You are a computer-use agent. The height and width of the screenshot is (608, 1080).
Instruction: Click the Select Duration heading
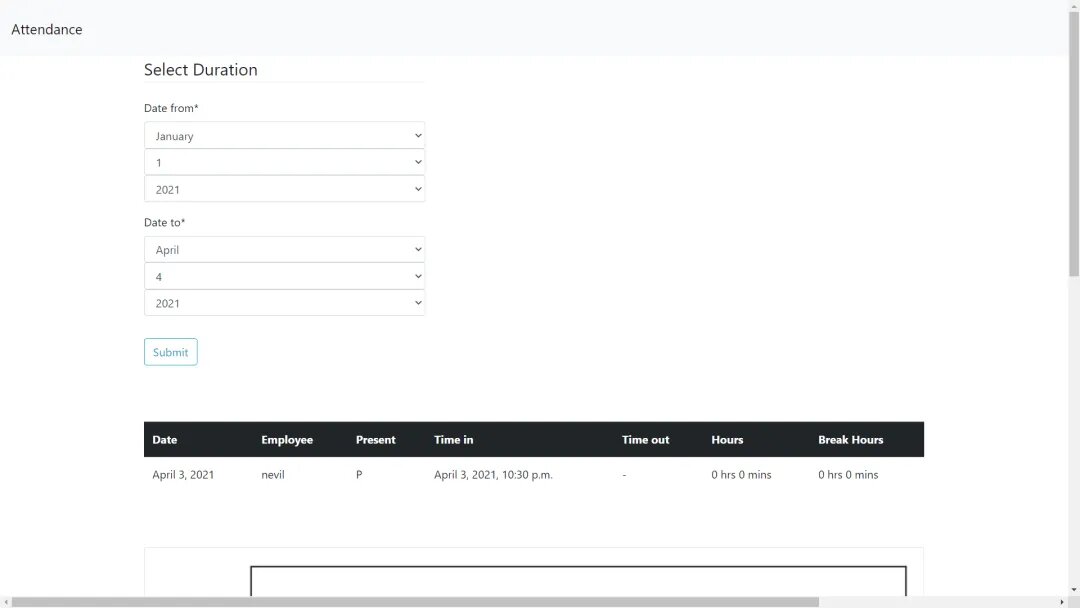coord(200,70)
